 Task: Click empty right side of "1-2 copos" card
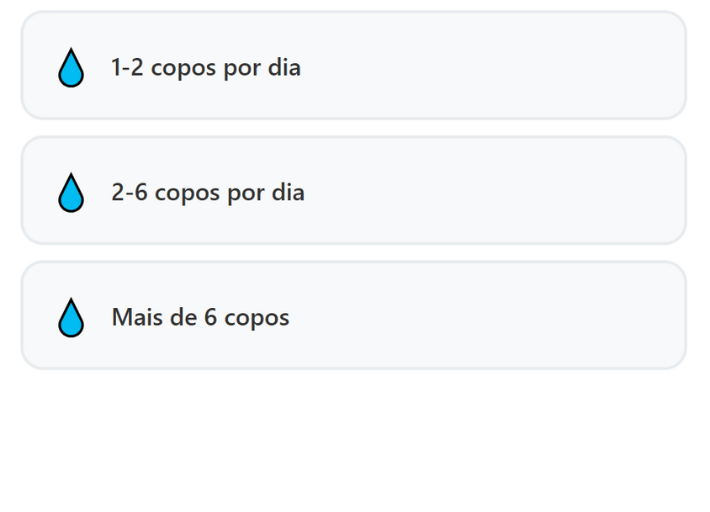click(560, 66)
